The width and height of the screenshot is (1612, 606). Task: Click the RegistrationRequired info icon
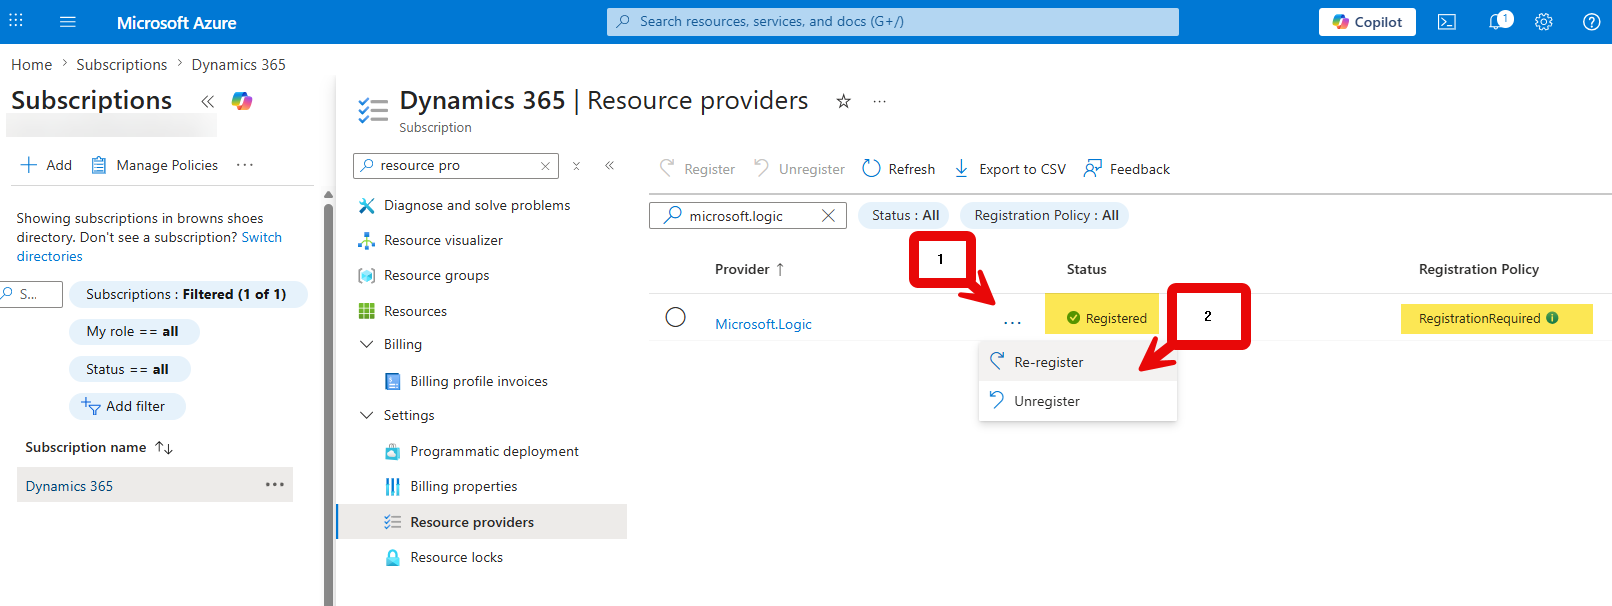(1553, 318)
